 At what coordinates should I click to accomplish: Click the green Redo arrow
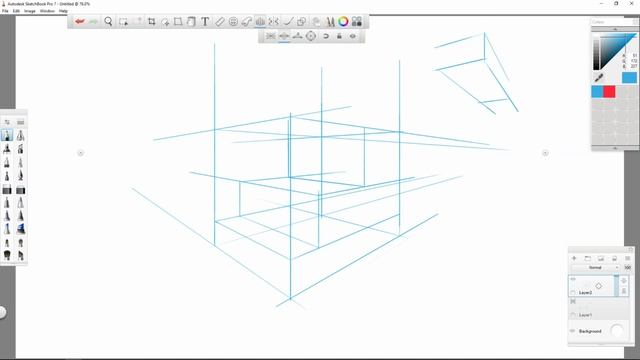click(93, 21)
